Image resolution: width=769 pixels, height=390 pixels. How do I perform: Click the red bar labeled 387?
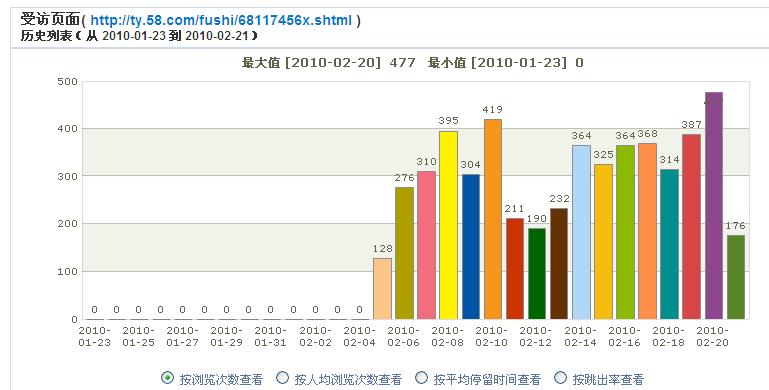[x=692, y=227]
